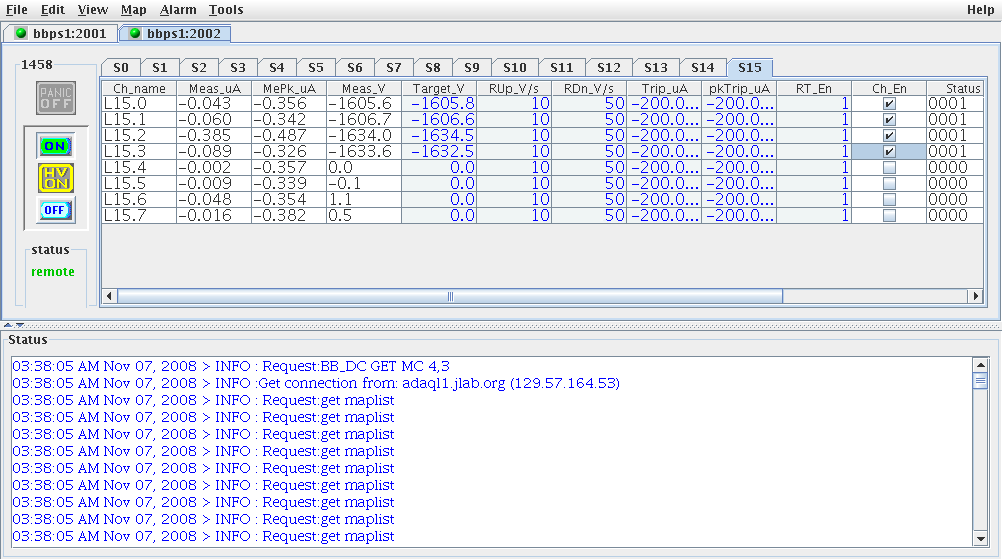Click Status log scroll up arrow
This screenshot has width=1002, height=560.
pos(980,365)
